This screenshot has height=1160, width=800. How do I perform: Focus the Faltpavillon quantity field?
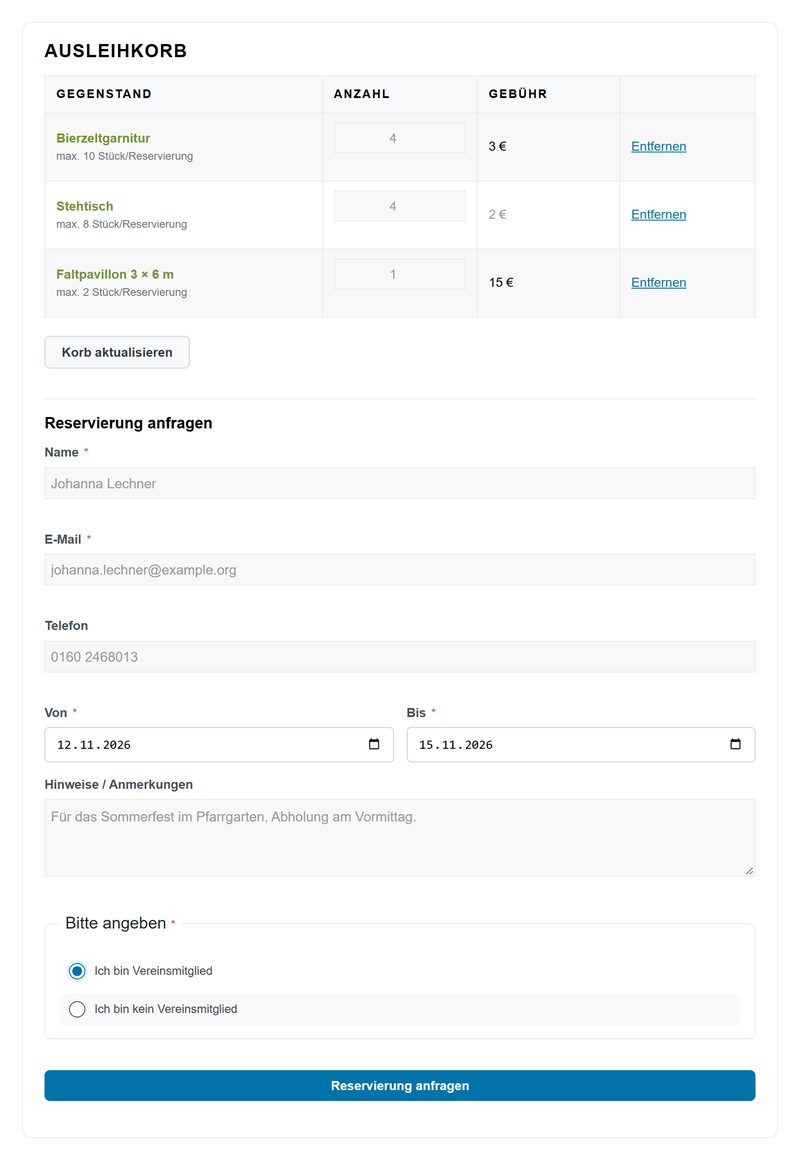[x=400, y=274]
